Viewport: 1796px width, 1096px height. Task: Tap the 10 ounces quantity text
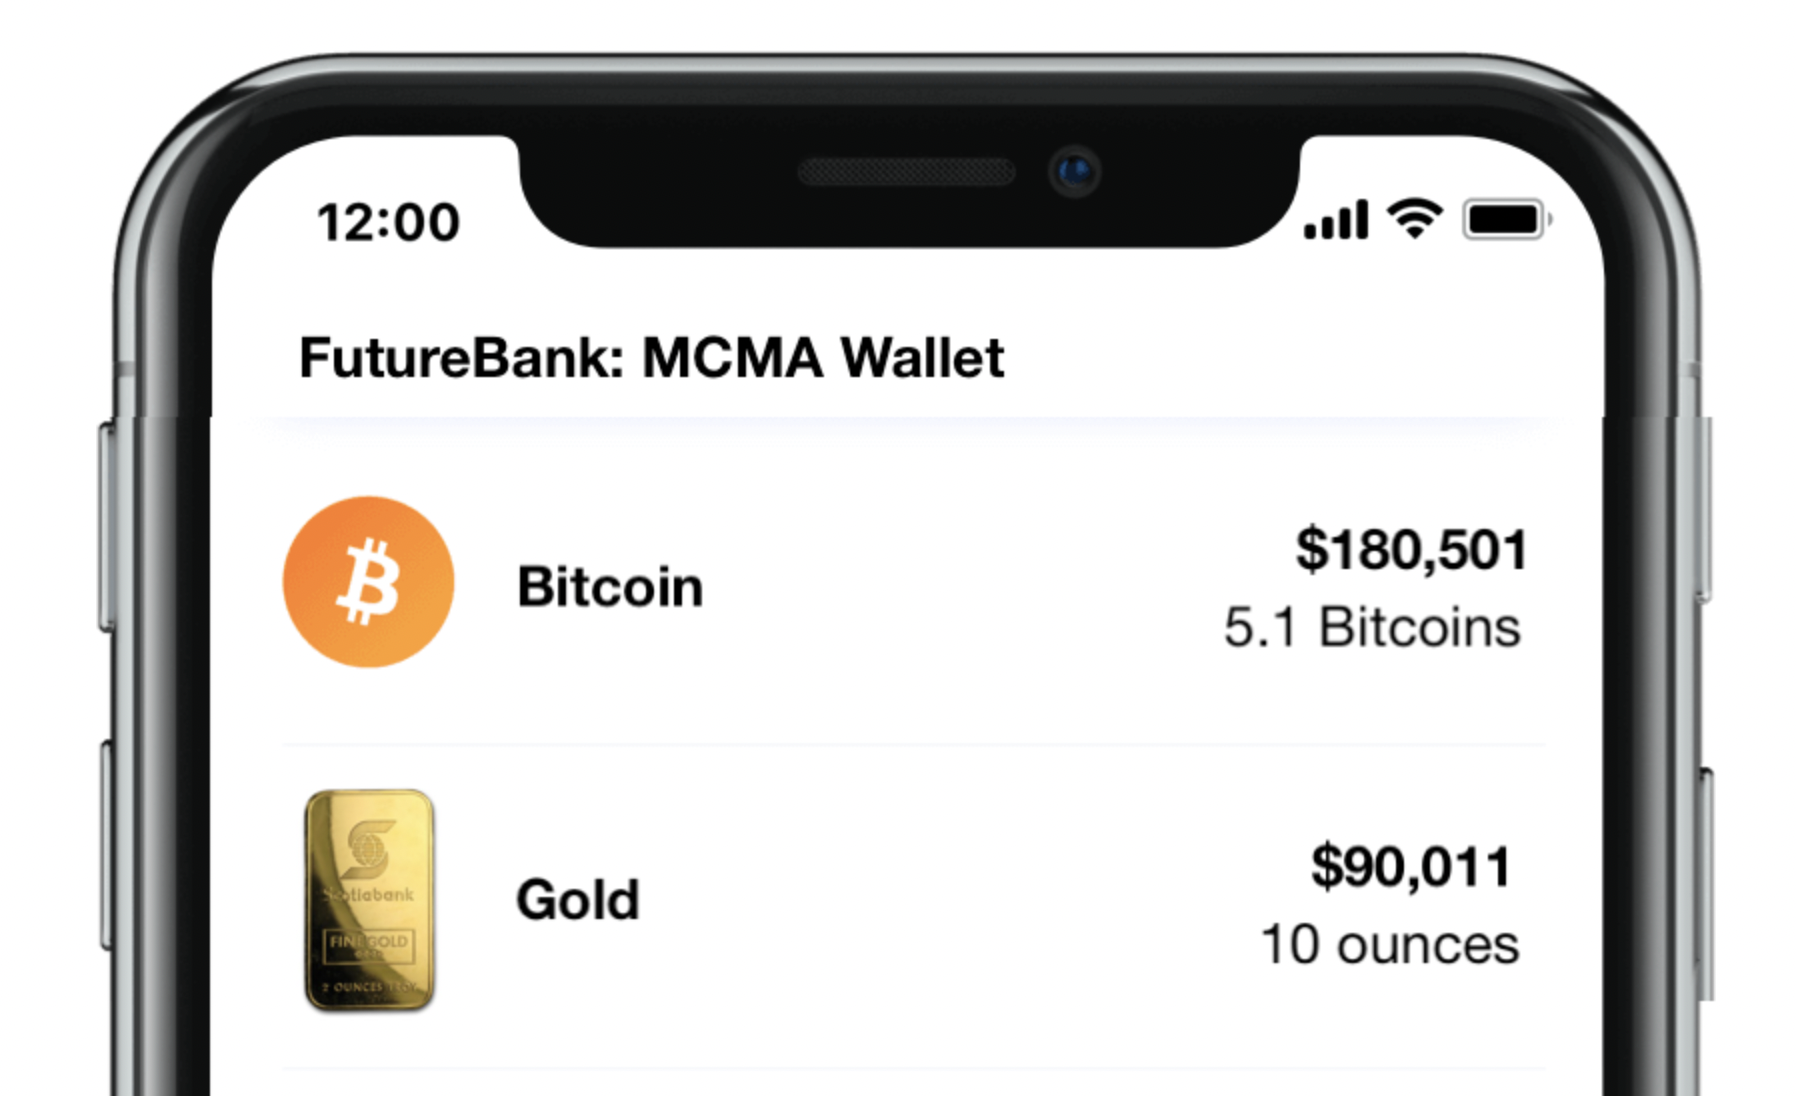pos(1390,945)
